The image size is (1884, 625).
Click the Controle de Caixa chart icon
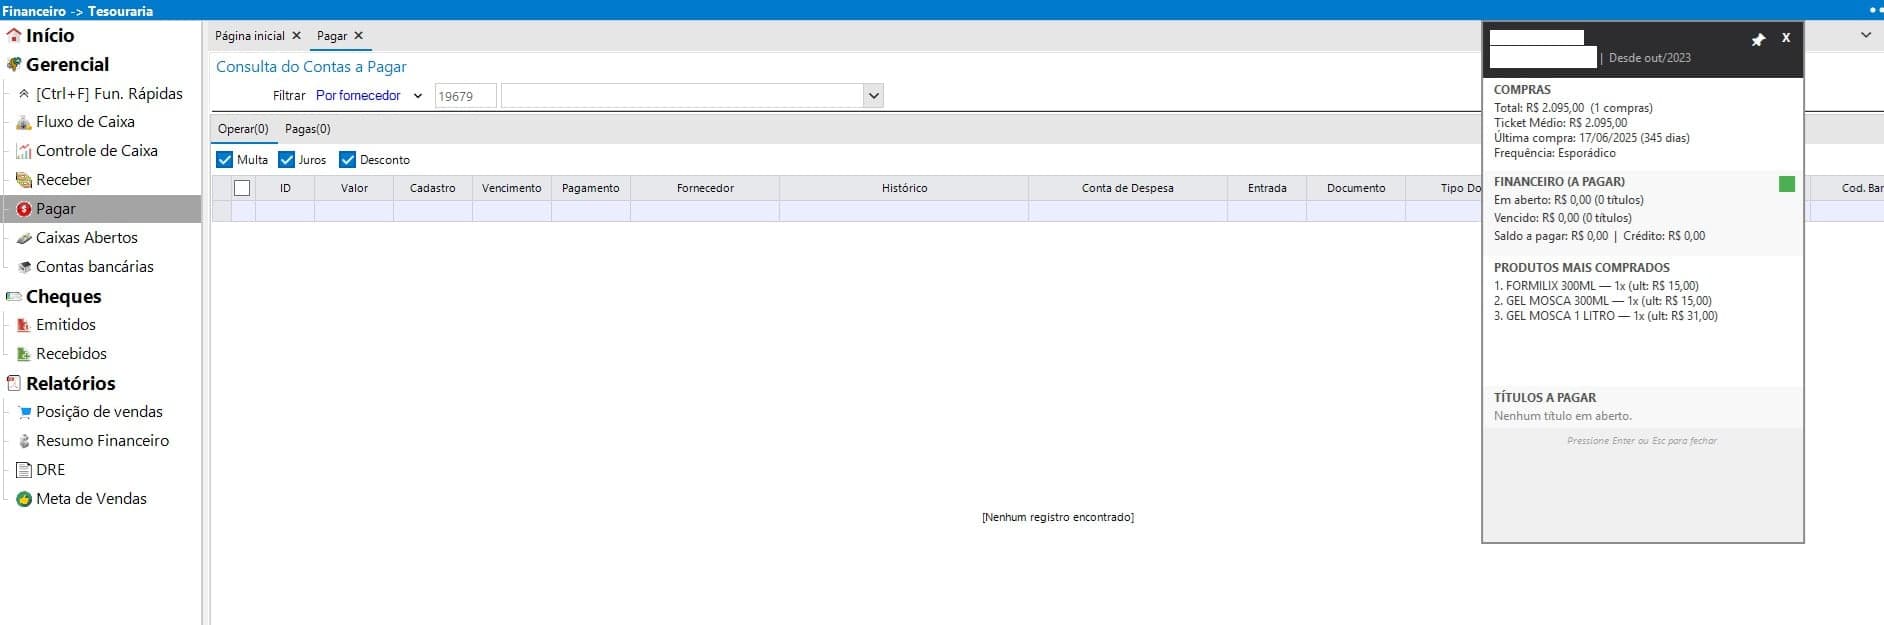24,151
